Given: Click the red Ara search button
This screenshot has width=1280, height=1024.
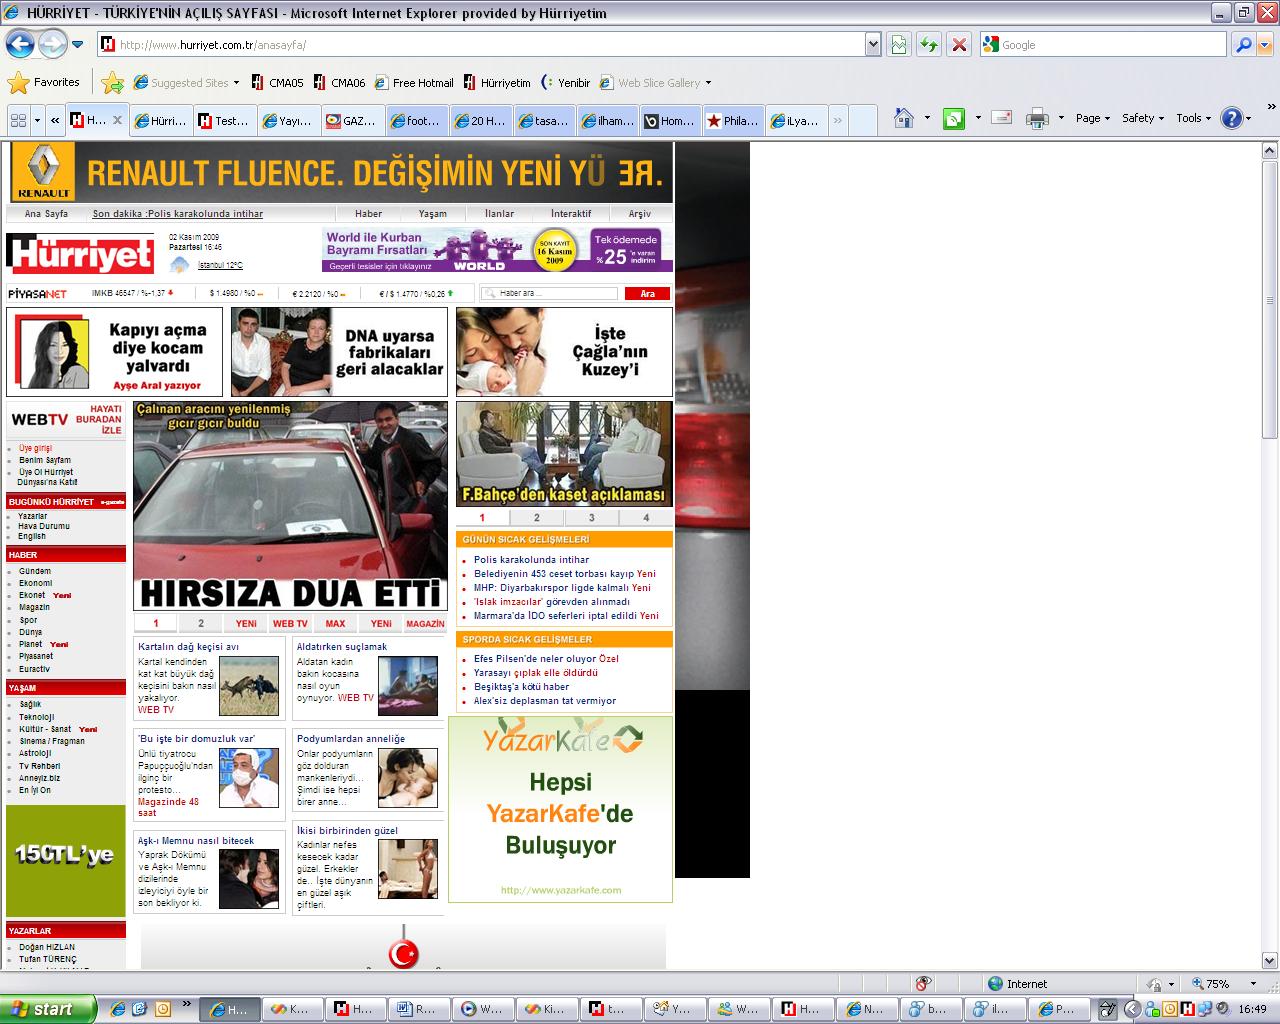Looking at the screenshot, I should click(647, 294).
